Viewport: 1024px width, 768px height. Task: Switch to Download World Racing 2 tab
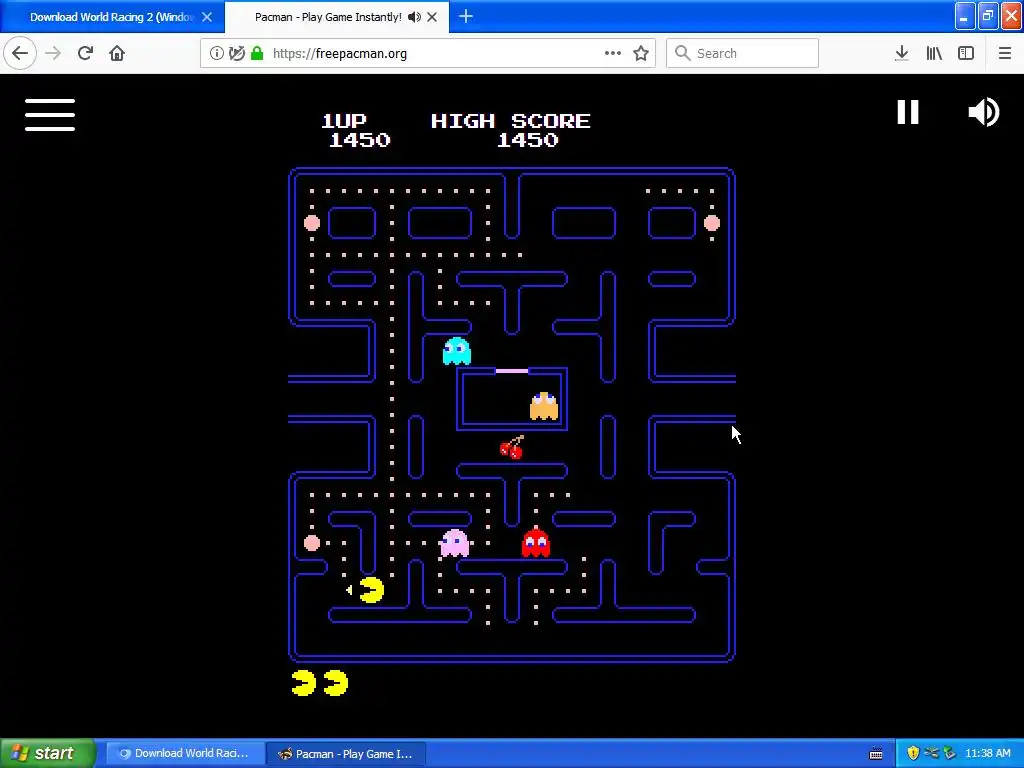112,17
